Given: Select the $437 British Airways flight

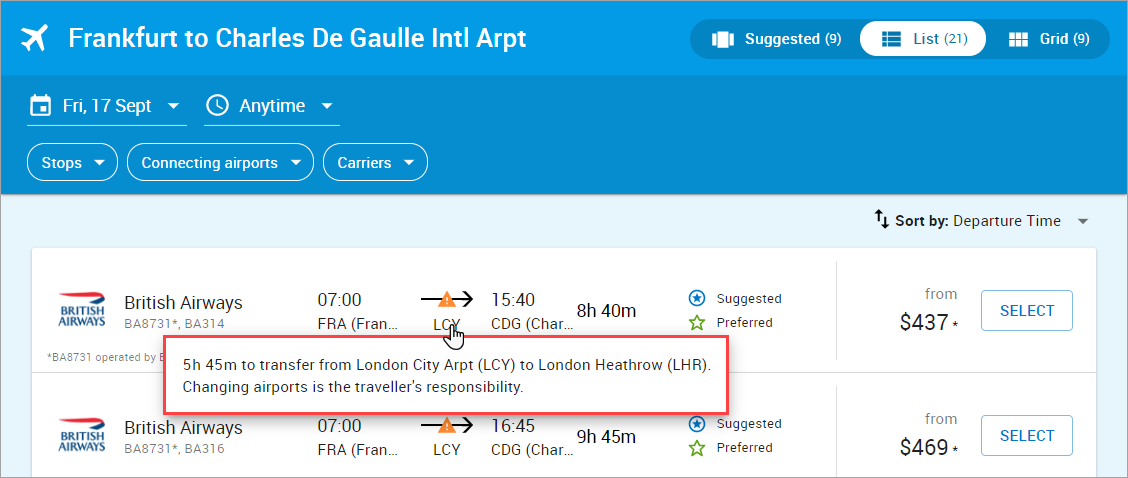Looking at the screenshot, I should (1027, 310).
